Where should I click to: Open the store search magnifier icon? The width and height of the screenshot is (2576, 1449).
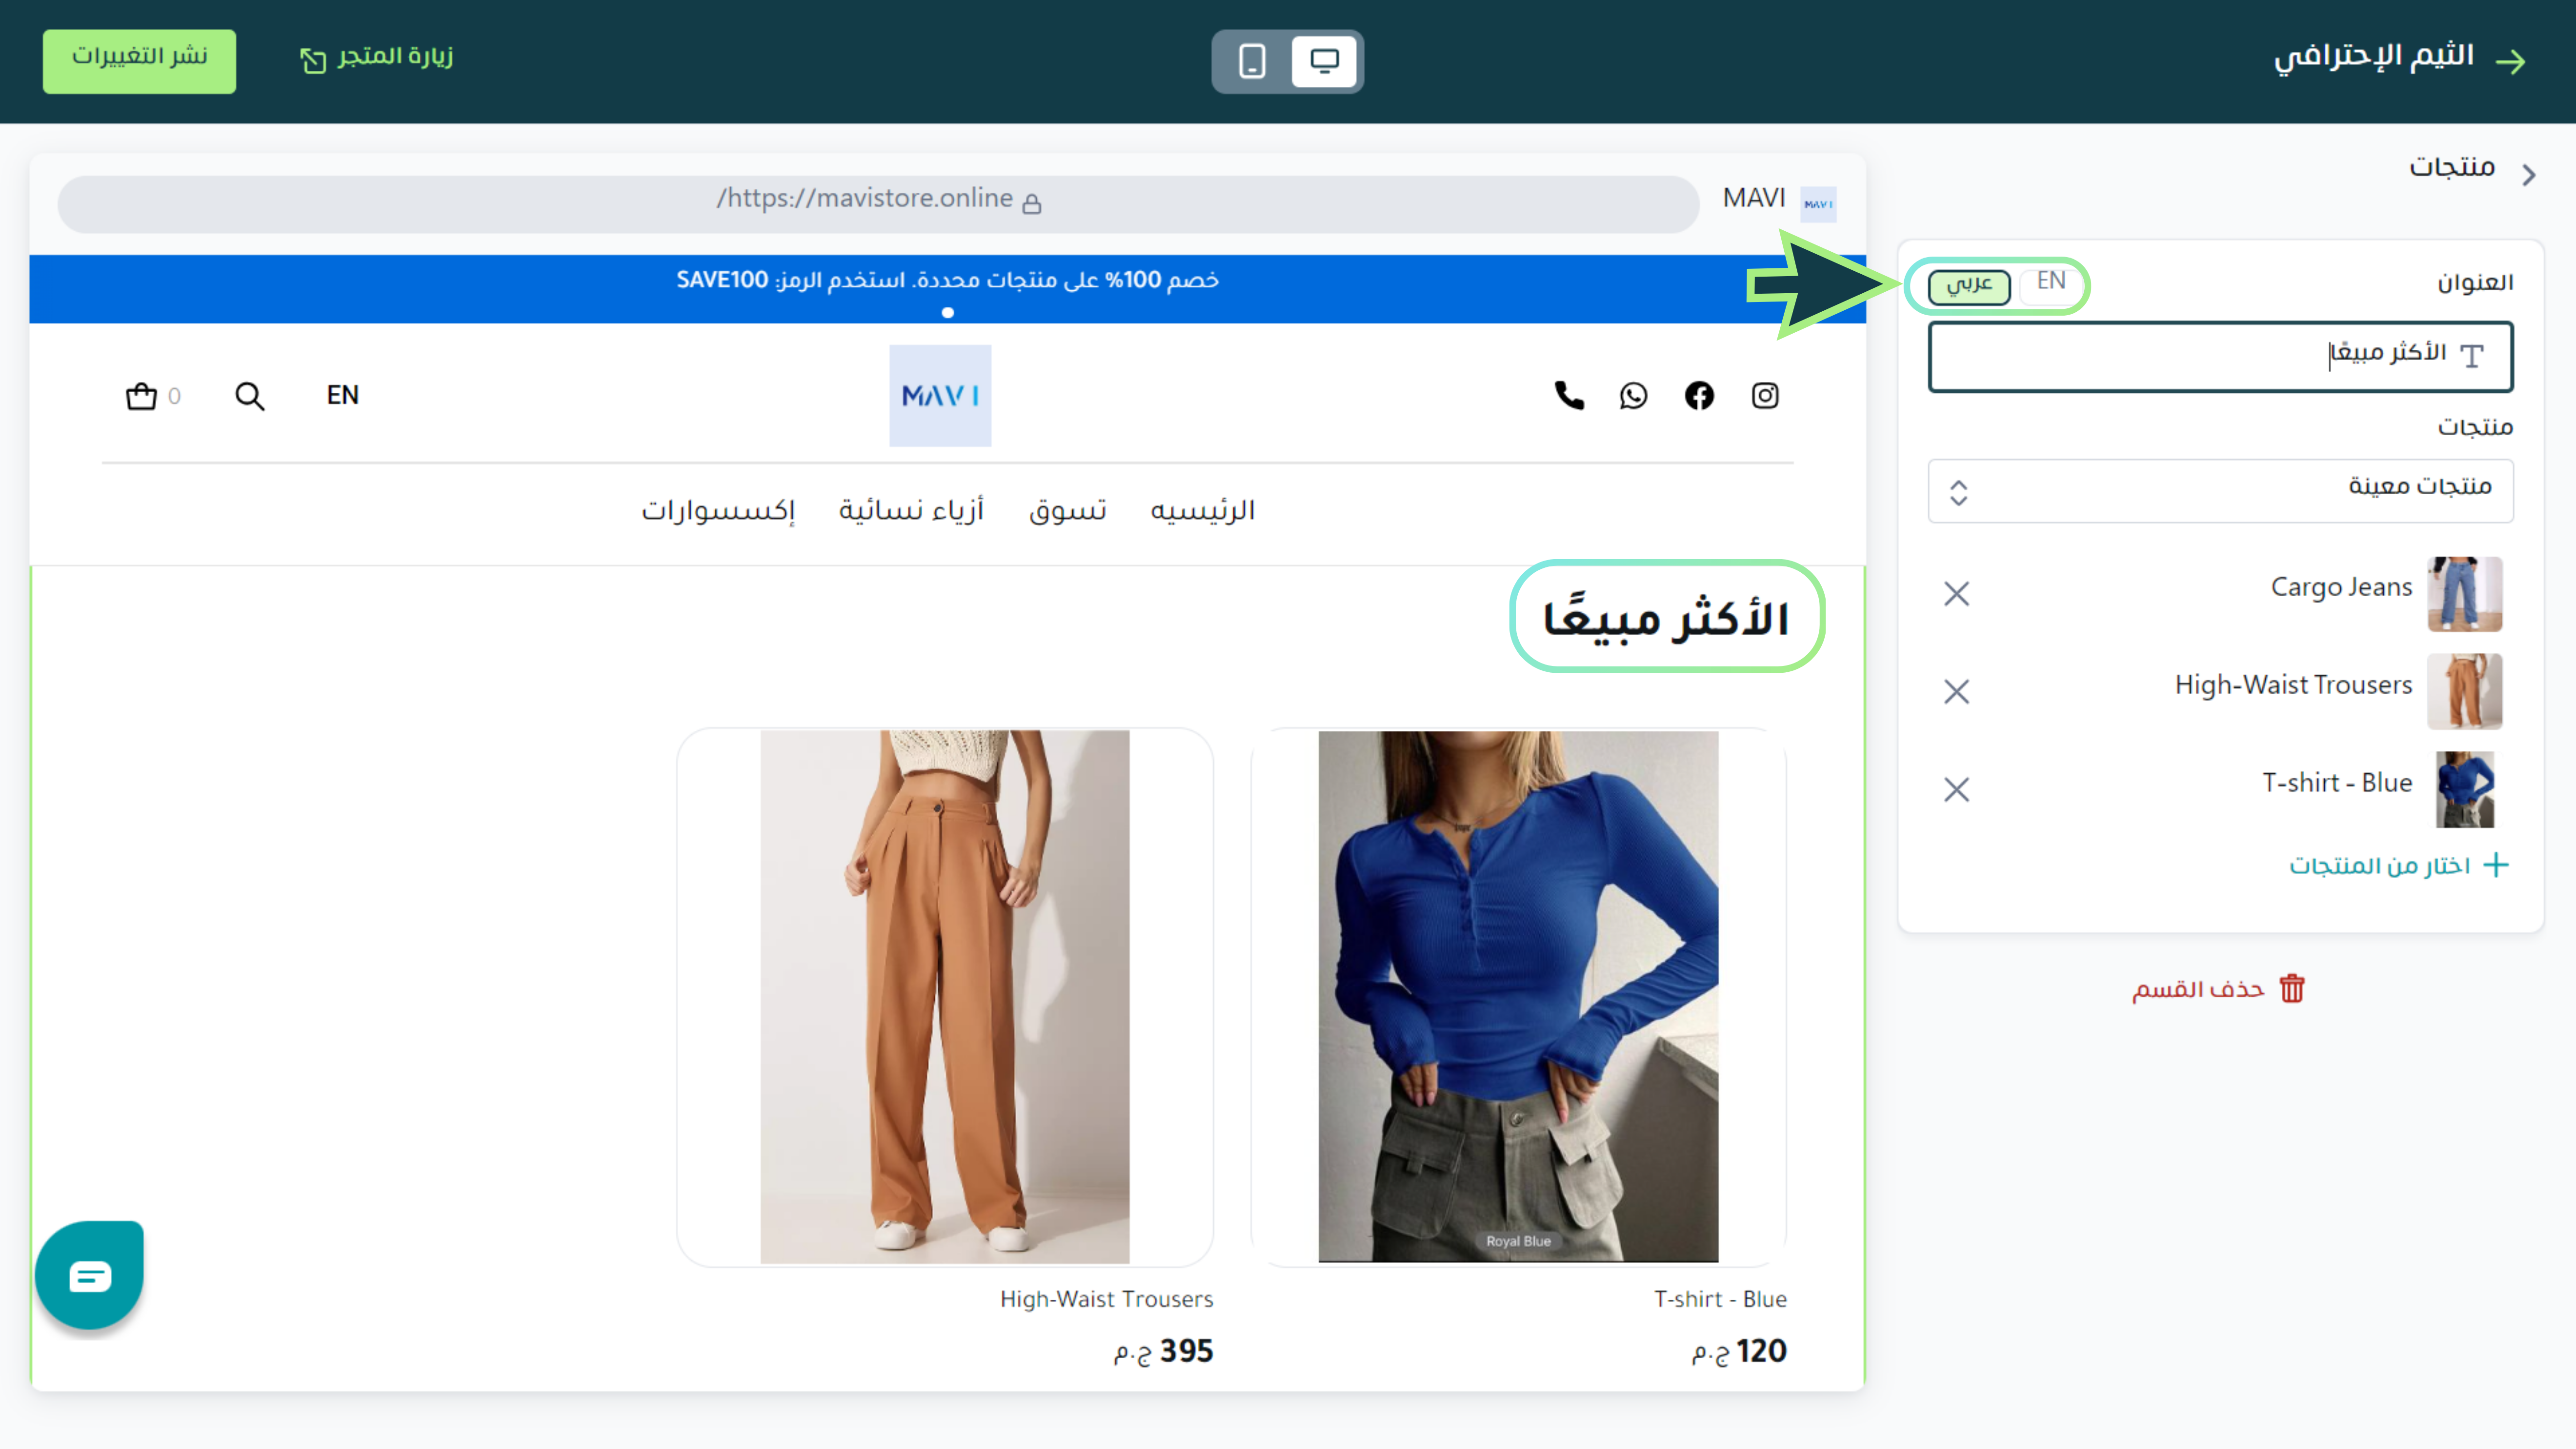pyautogui.click(x=249, y=397)
